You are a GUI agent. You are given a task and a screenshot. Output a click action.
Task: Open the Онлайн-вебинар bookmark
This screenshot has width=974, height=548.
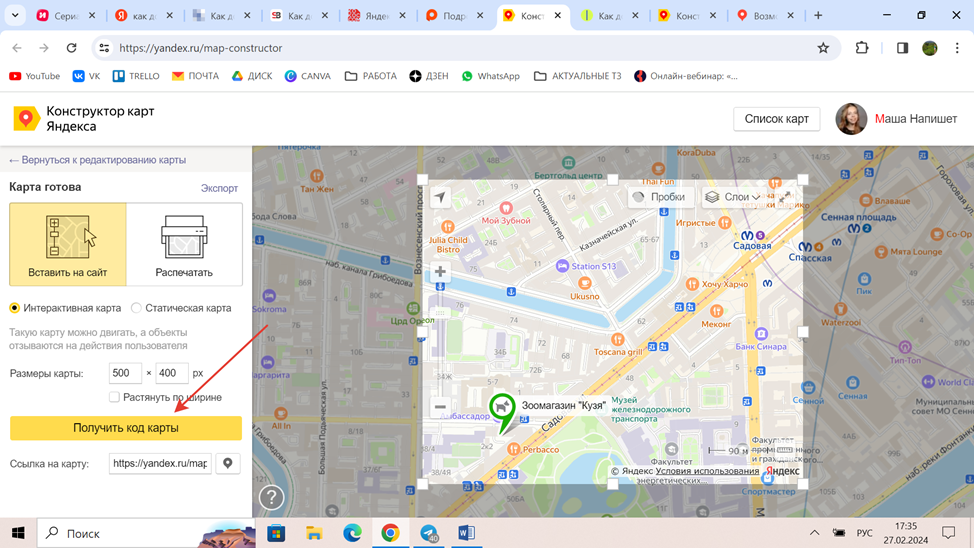686,76
